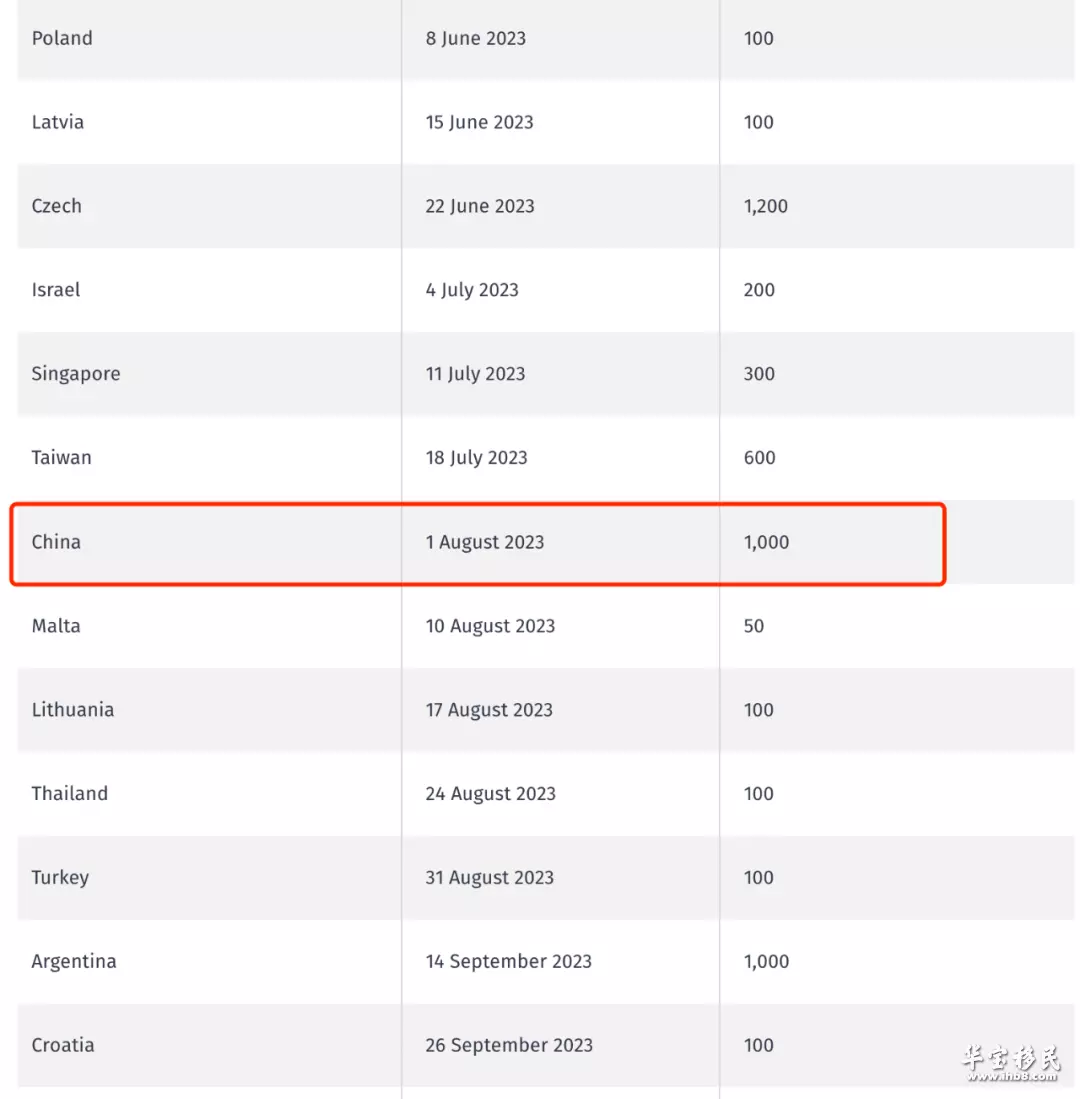
Task: Select the highlighted China row
Action: [x=478, y=543]
